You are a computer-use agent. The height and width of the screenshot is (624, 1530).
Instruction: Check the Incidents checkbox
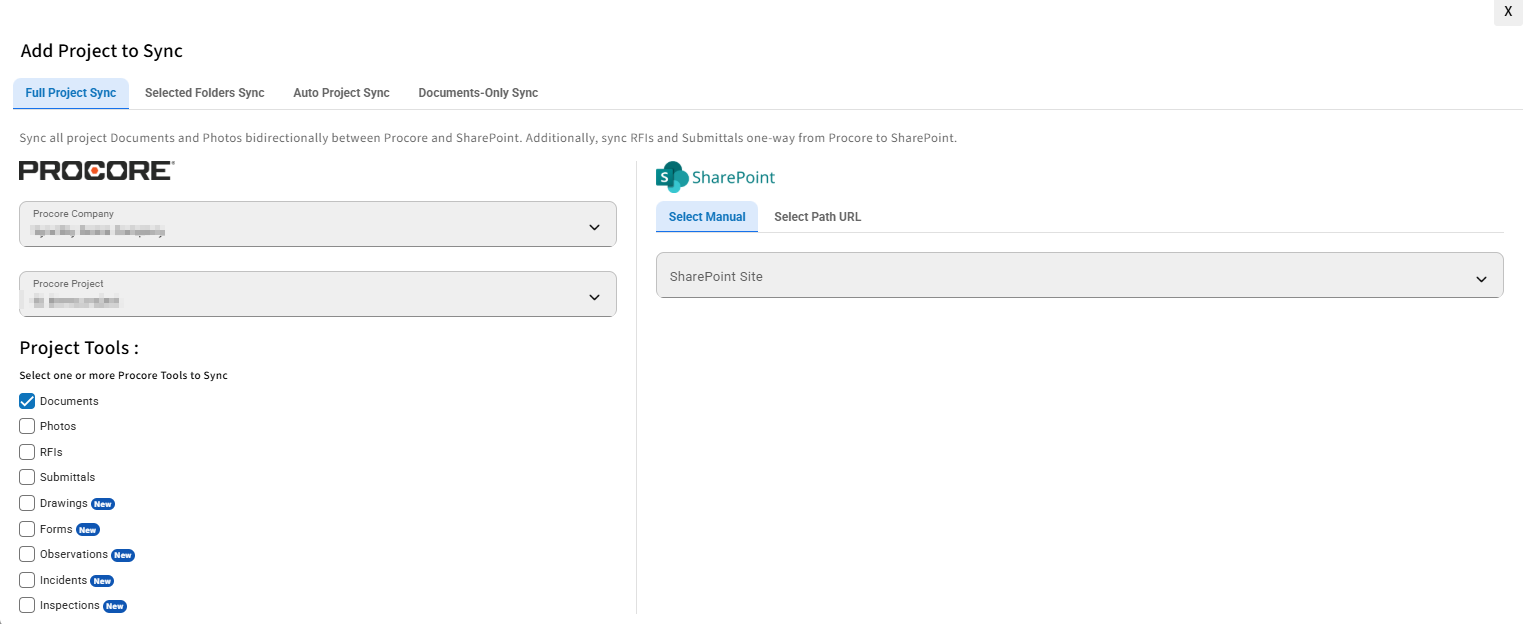click(x=27, y=580)
